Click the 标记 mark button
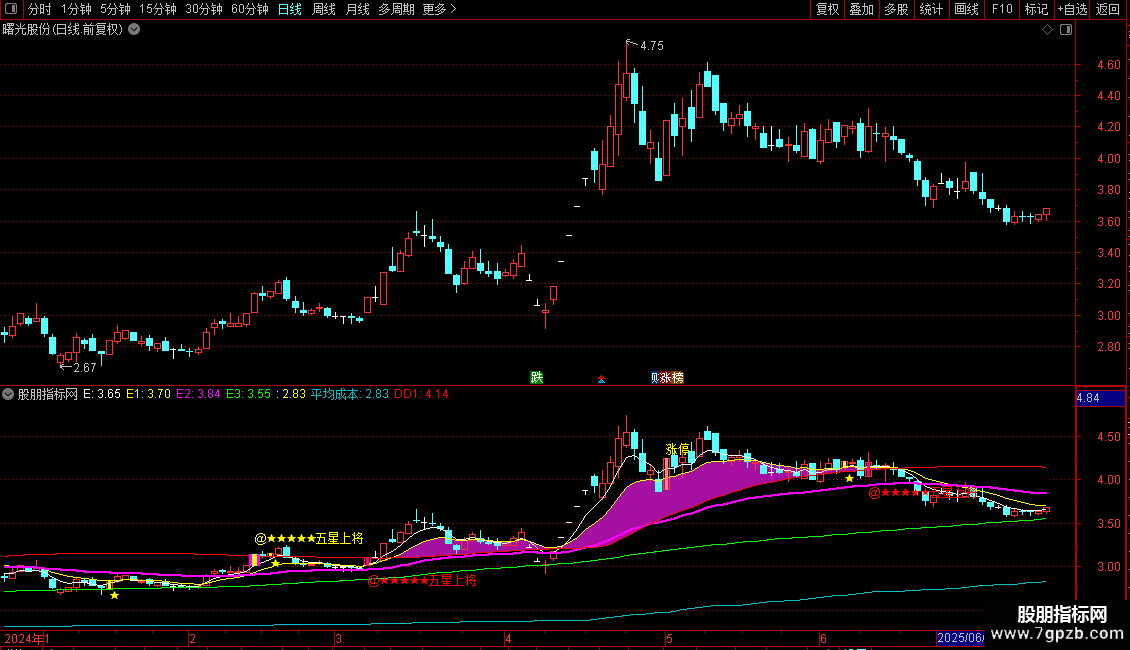This screenshot has width=1130, height=650. point(1036,9)
